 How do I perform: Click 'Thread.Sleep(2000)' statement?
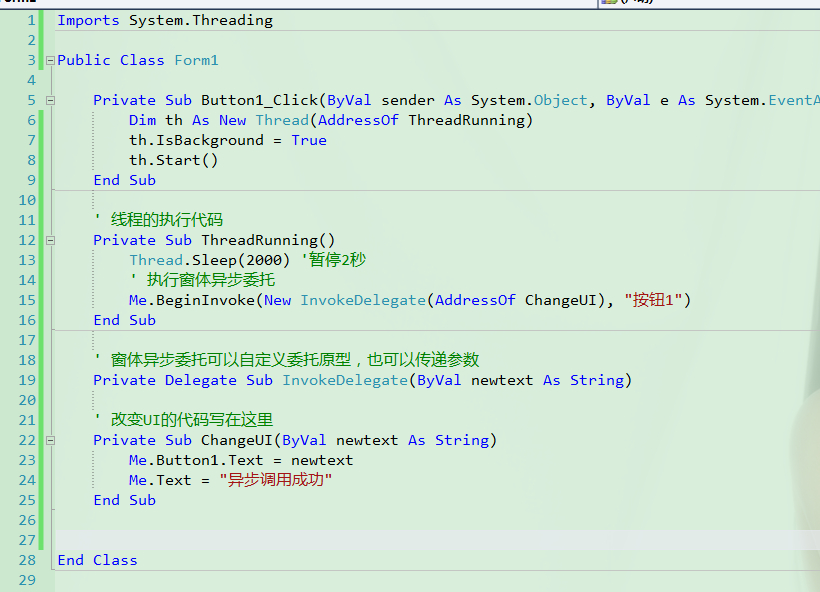click(x=210, y=260)
